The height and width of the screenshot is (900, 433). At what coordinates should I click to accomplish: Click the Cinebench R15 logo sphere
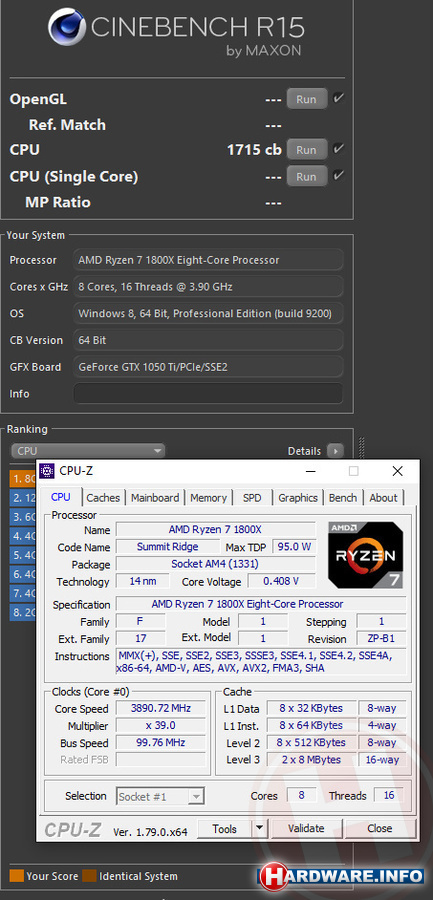[67, 26]
